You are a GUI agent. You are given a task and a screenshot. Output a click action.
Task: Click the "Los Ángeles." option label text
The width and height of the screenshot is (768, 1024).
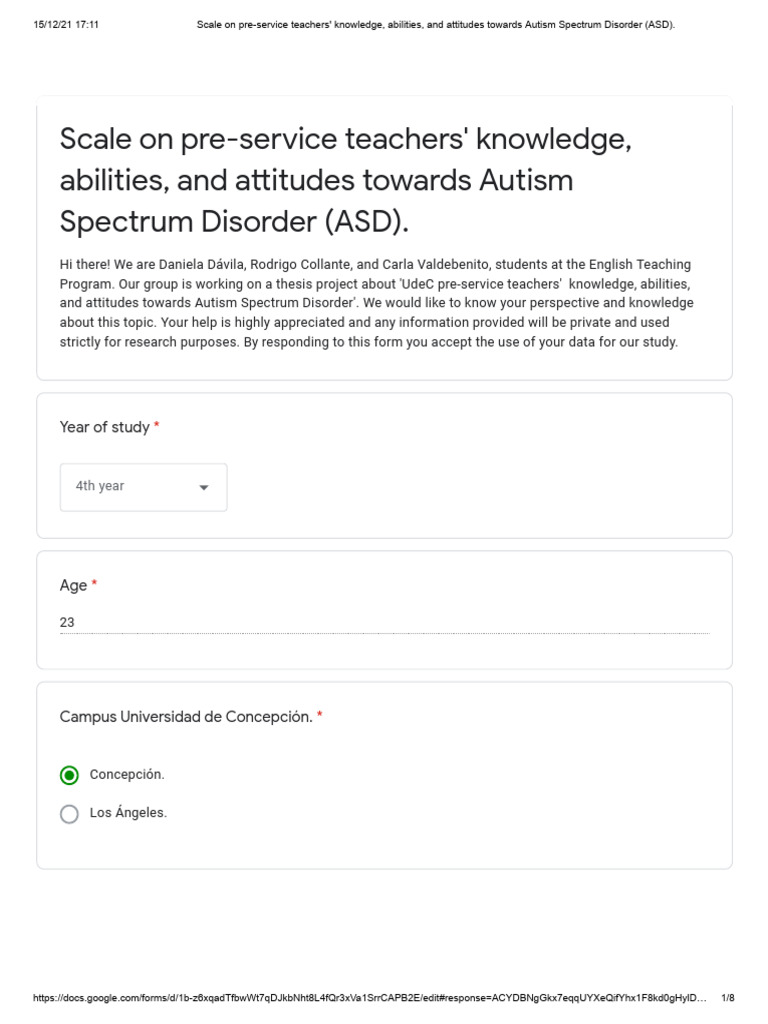pyautogui.click(x=128, y=813)
